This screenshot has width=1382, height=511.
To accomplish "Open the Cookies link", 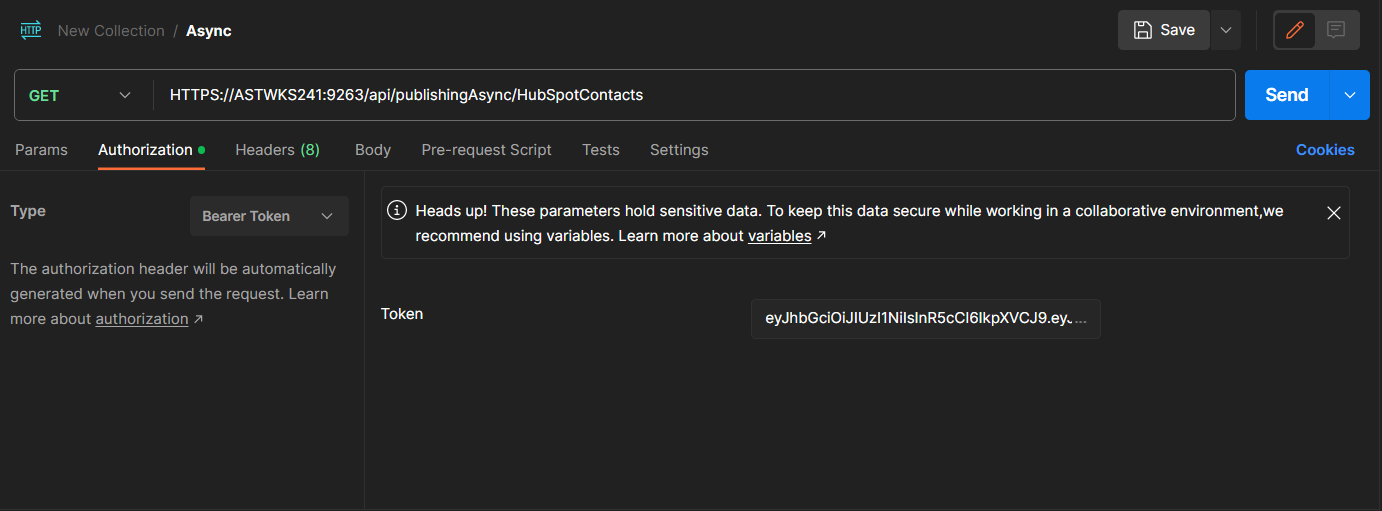I will 1325,150.
